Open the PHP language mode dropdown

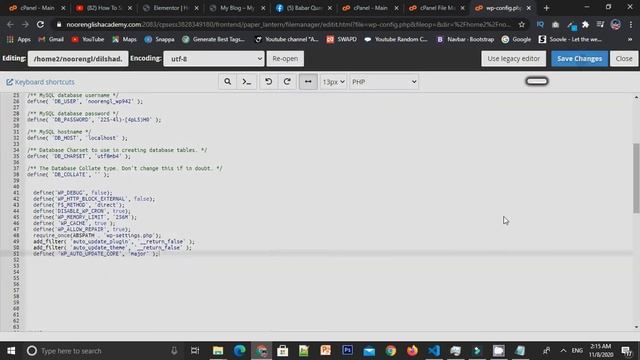click(384, 82)
